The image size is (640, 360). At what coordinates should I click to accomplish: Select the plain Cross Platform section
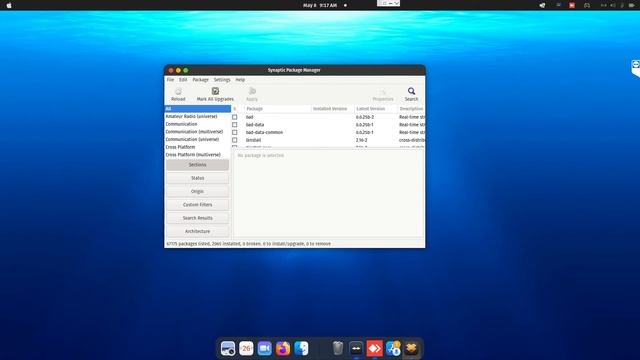click(x=198, y=147)
